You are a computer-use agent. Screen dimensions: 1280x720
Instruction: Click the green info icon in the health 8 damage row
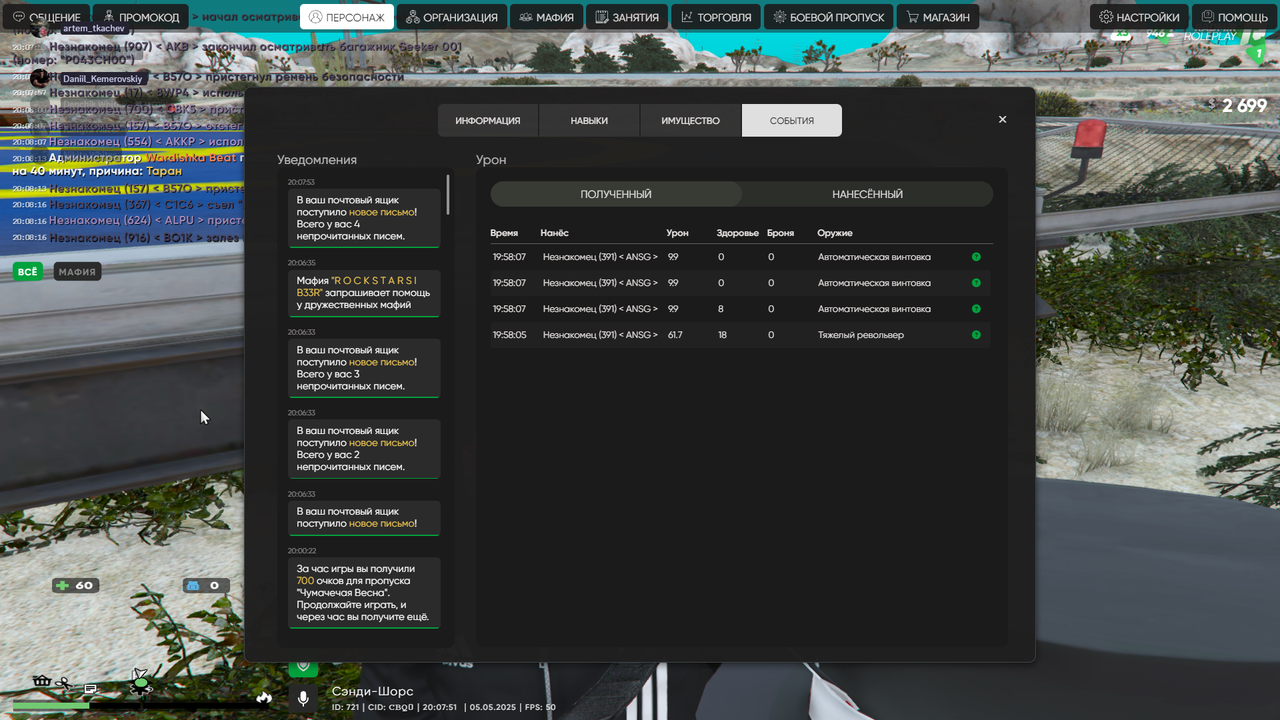[x=976, y=309]
